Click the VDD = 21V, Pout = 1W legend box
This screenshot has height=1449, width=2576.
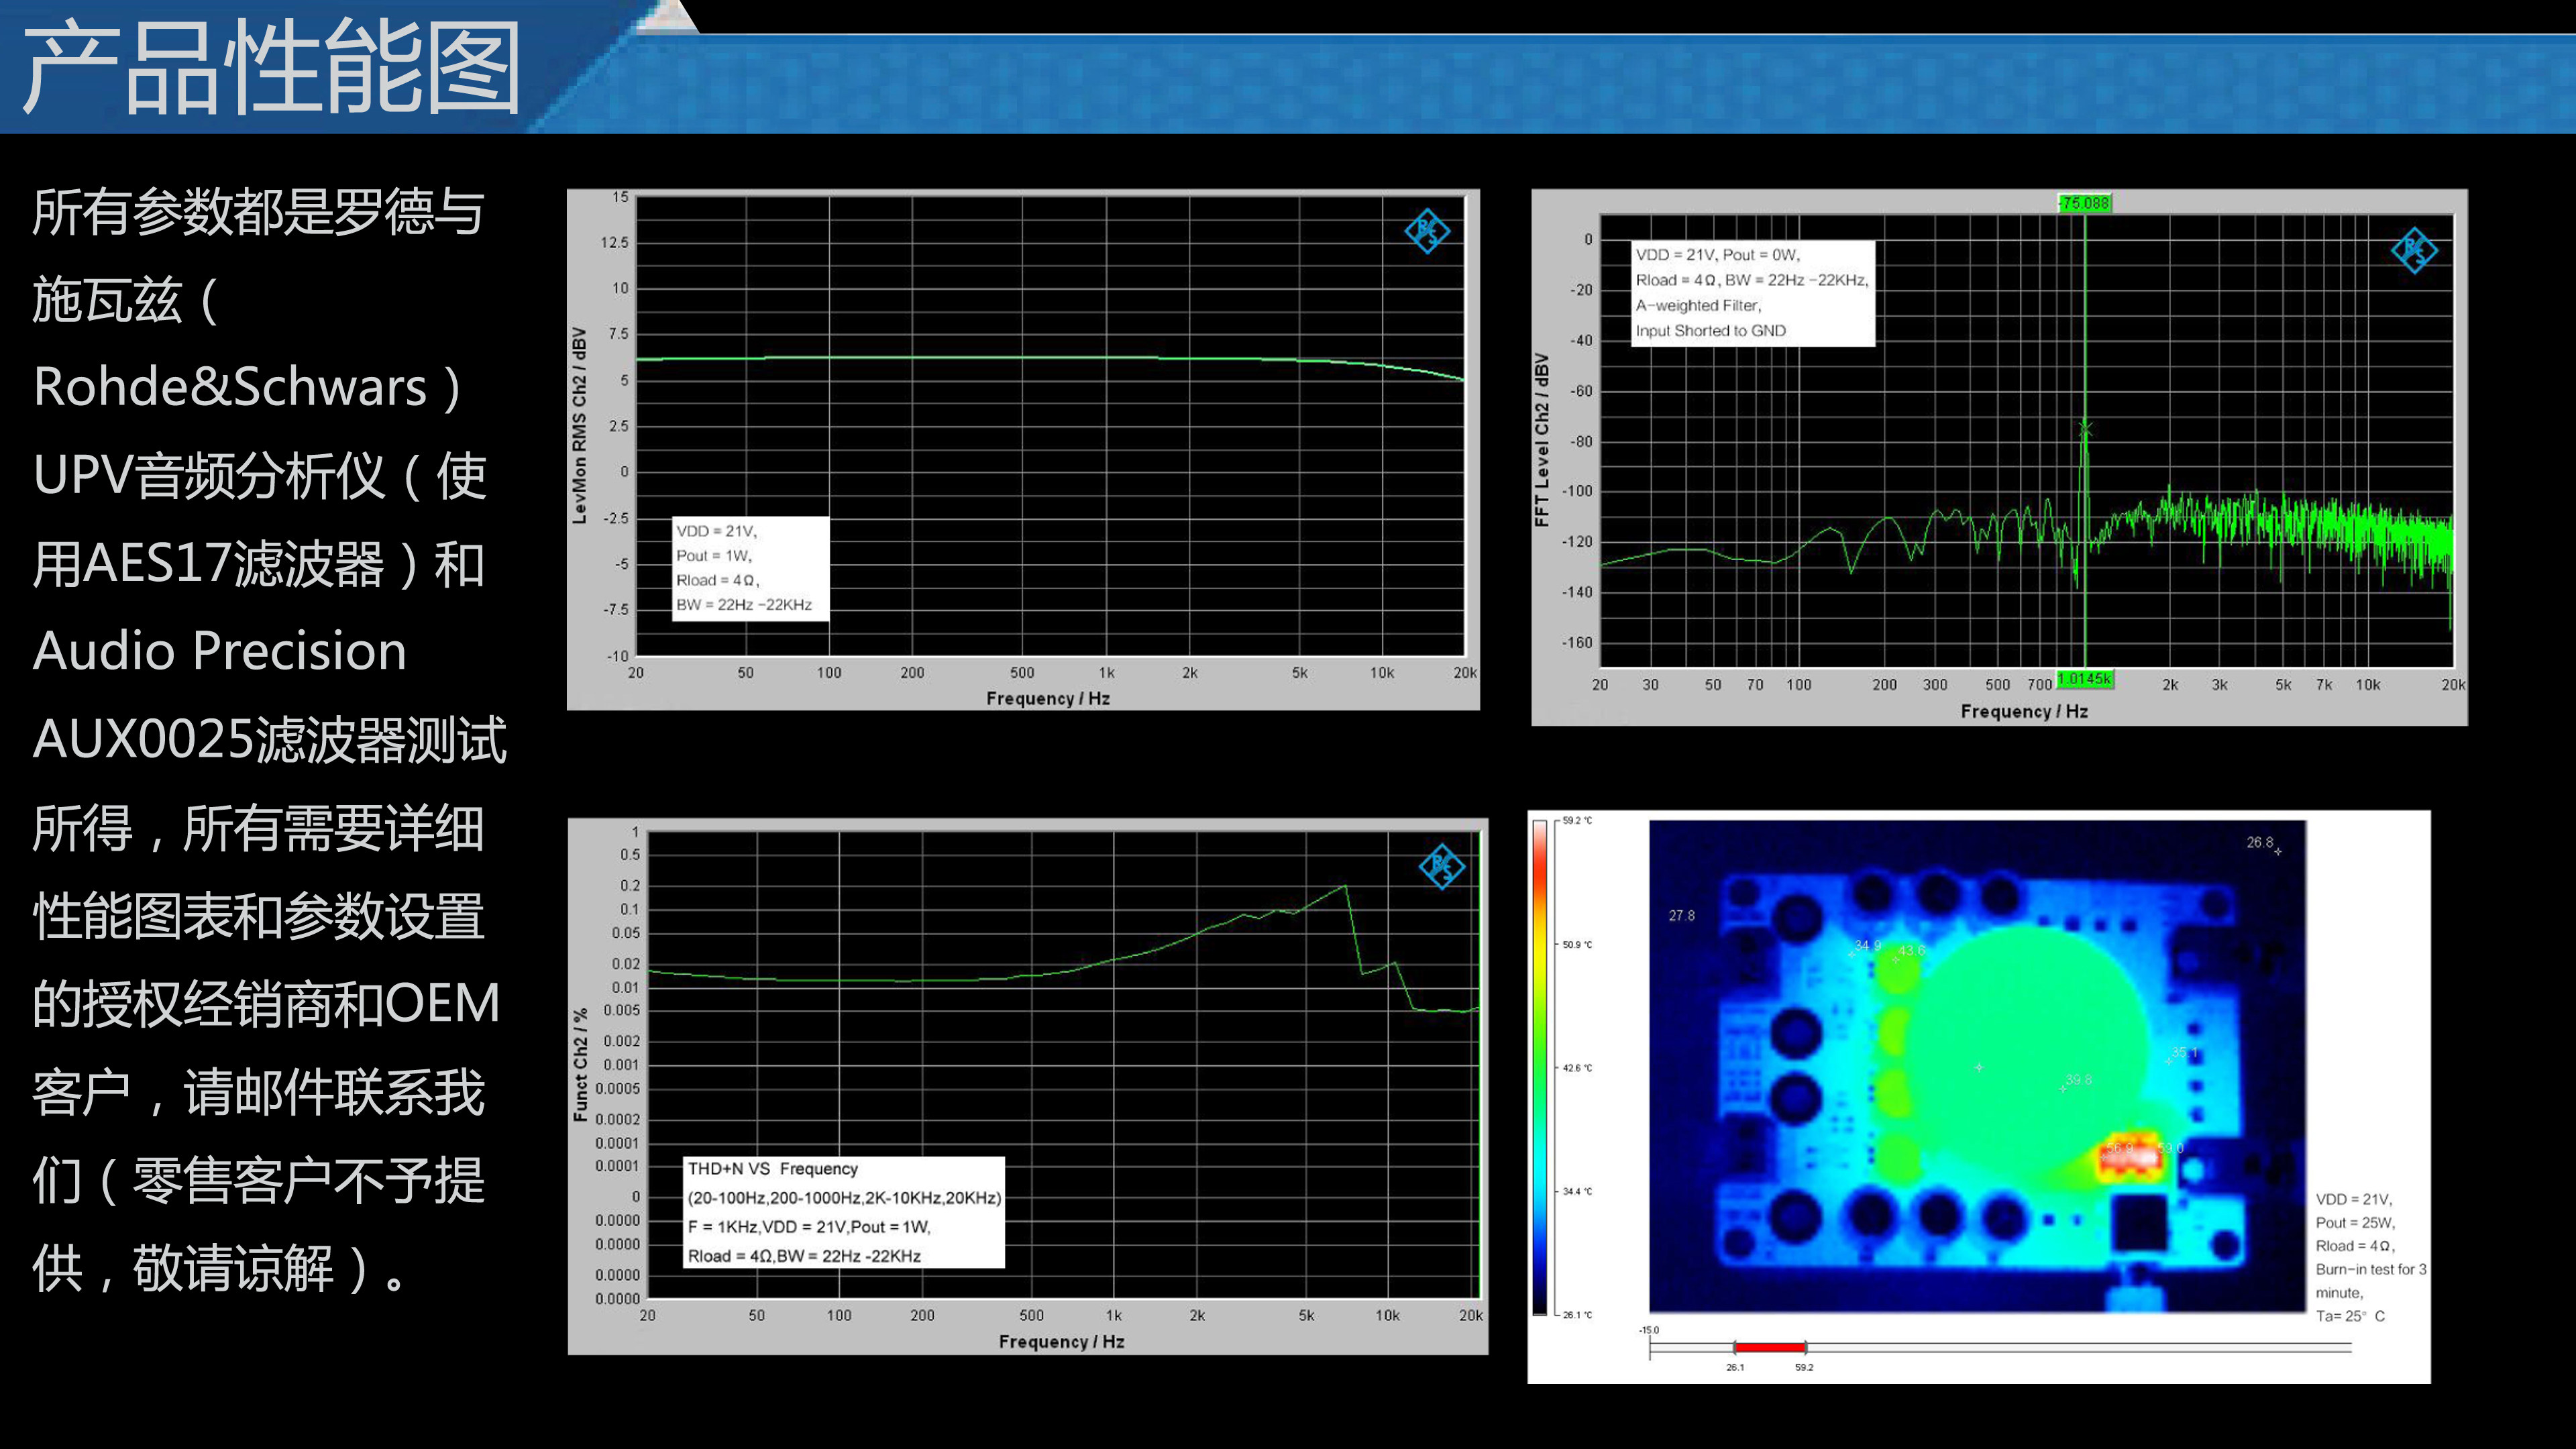(x=750, y=568)
